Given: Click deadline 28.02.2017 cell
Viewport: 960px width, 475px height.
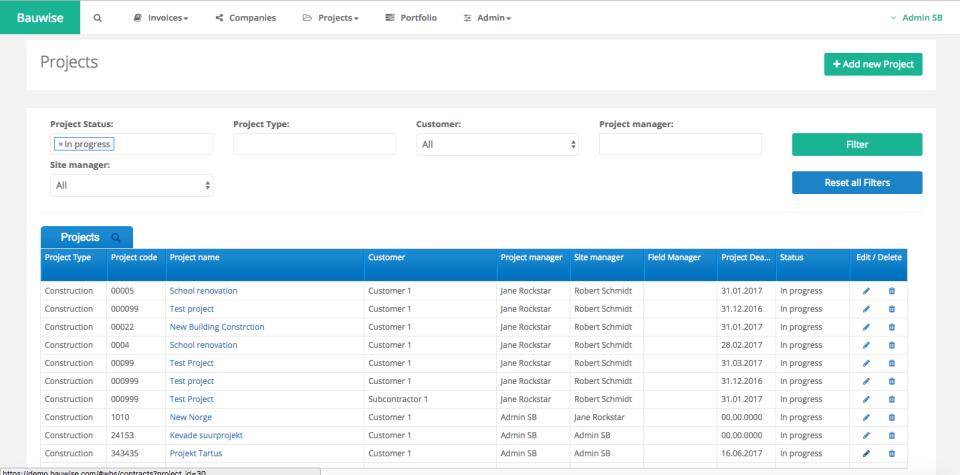Looking at the screenshot, I should point(746,345).
